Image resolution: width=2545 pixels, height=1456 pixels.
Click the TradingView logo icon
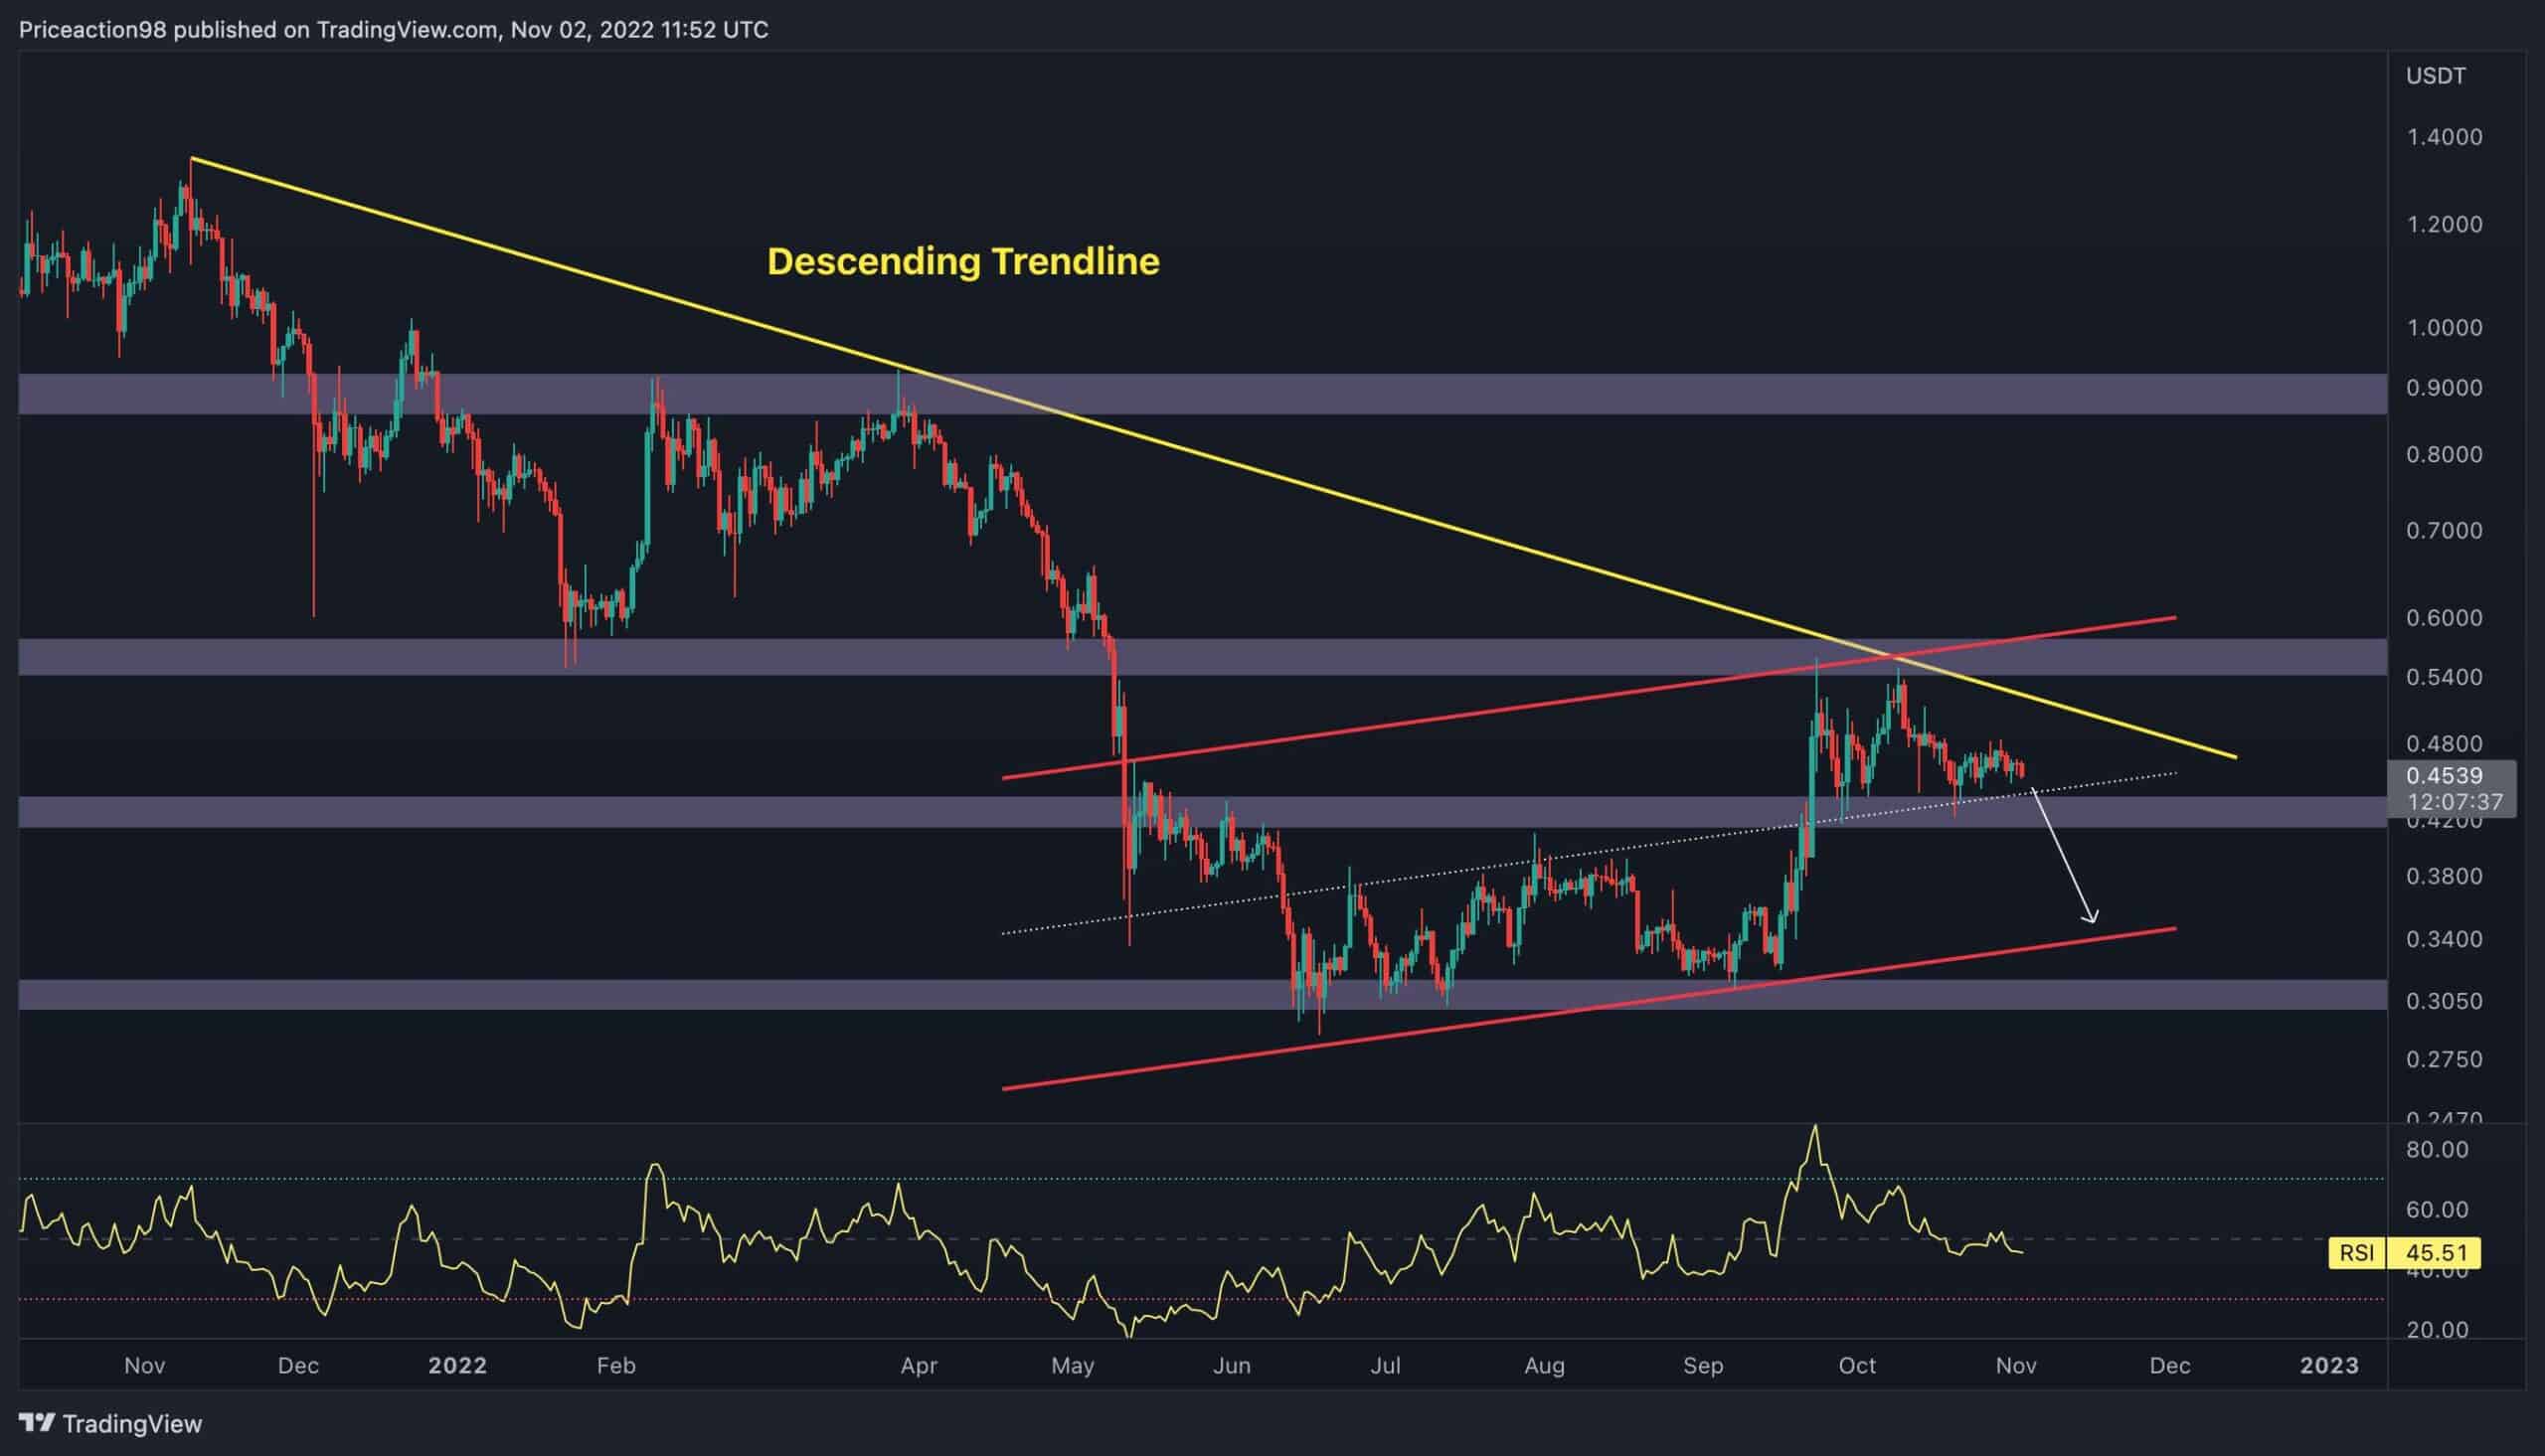[38, 1423]
